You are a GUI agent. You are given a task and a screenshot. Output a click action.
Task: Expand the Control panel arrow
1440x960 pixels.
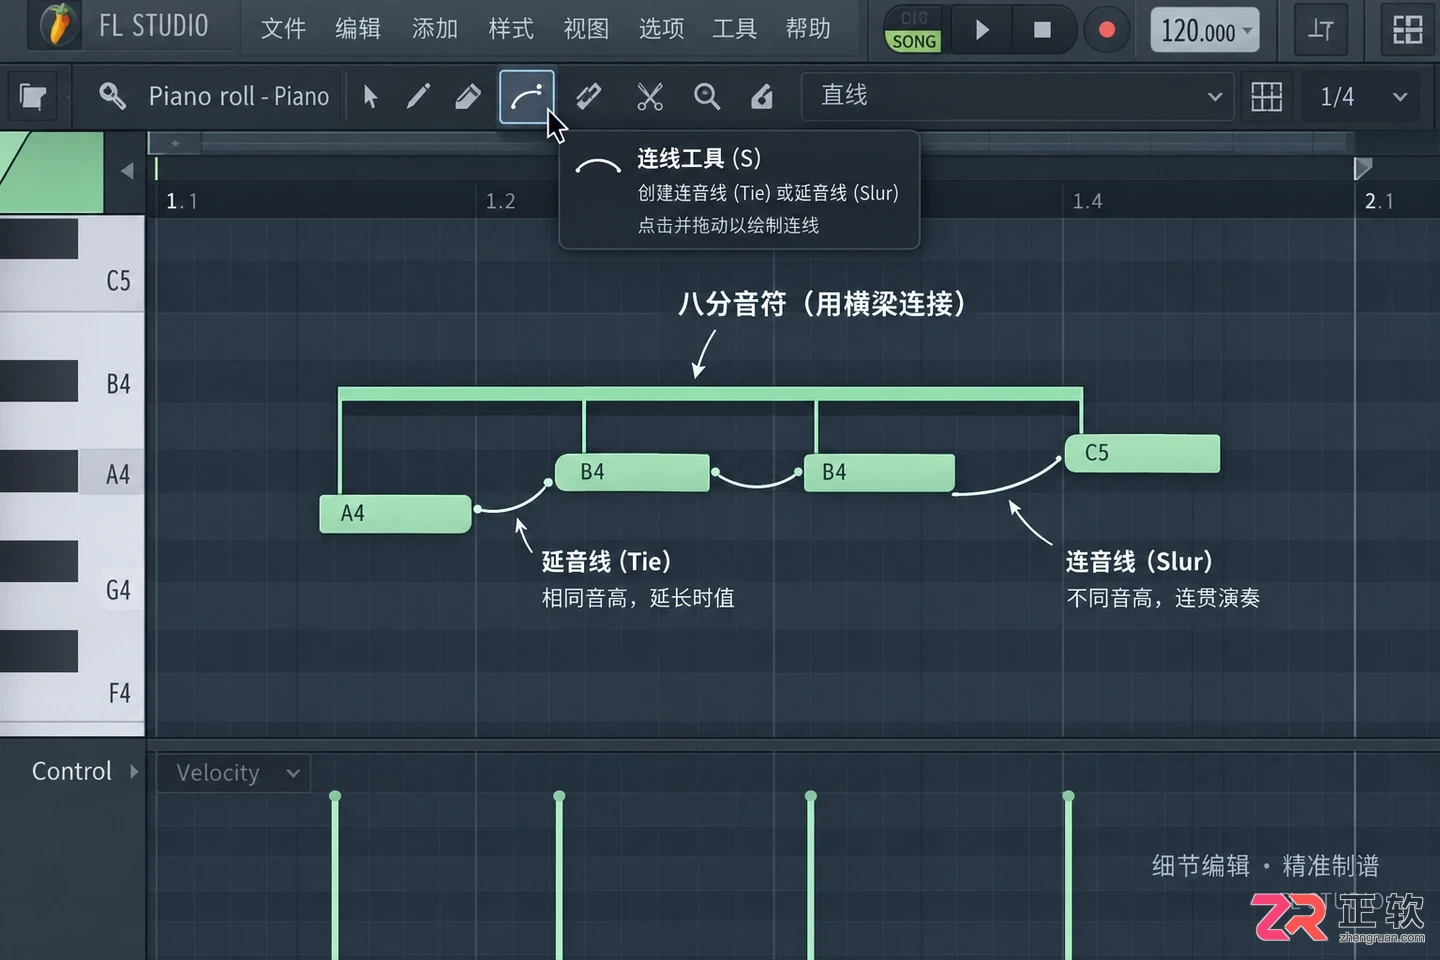[x=134, y=771]
